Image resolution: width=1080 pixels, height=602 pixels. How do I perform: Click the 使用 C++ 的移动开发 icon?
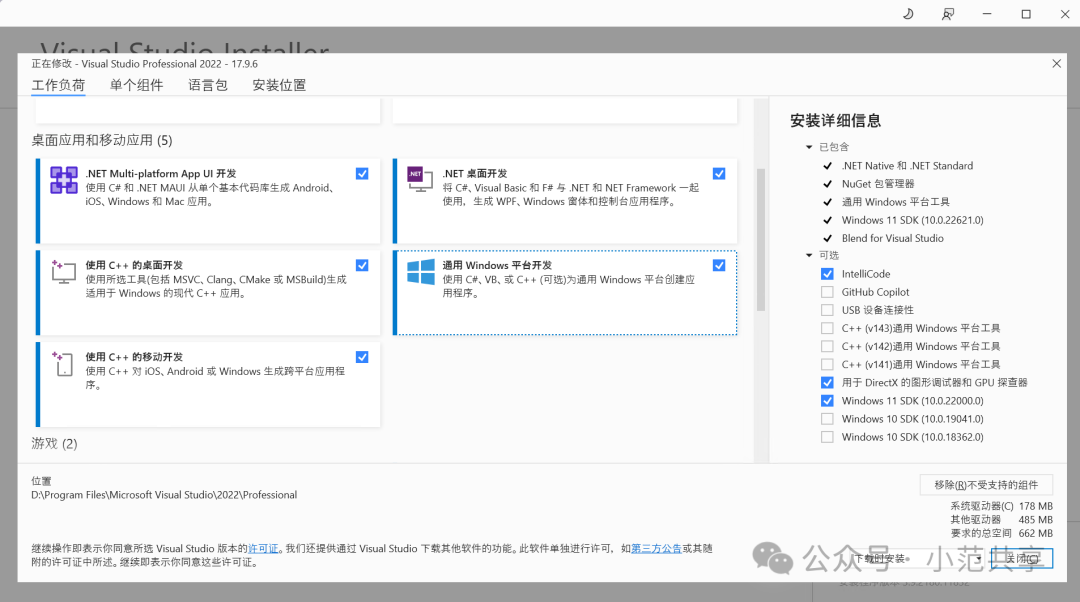click(x=63, y=365)
